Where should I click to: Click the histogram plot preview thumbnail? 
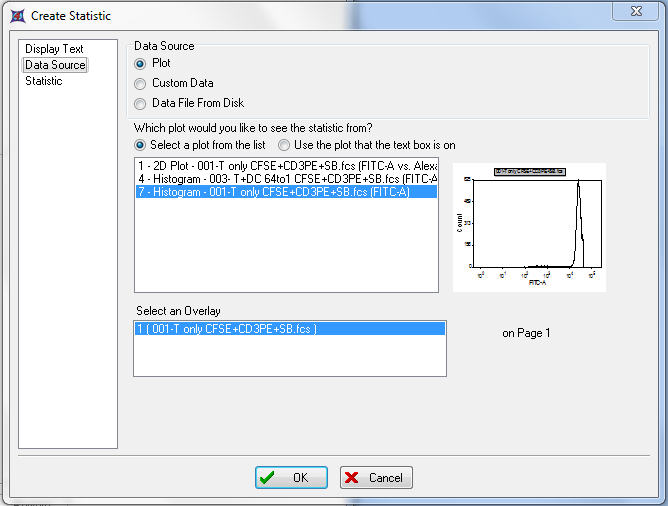[529, 227]
